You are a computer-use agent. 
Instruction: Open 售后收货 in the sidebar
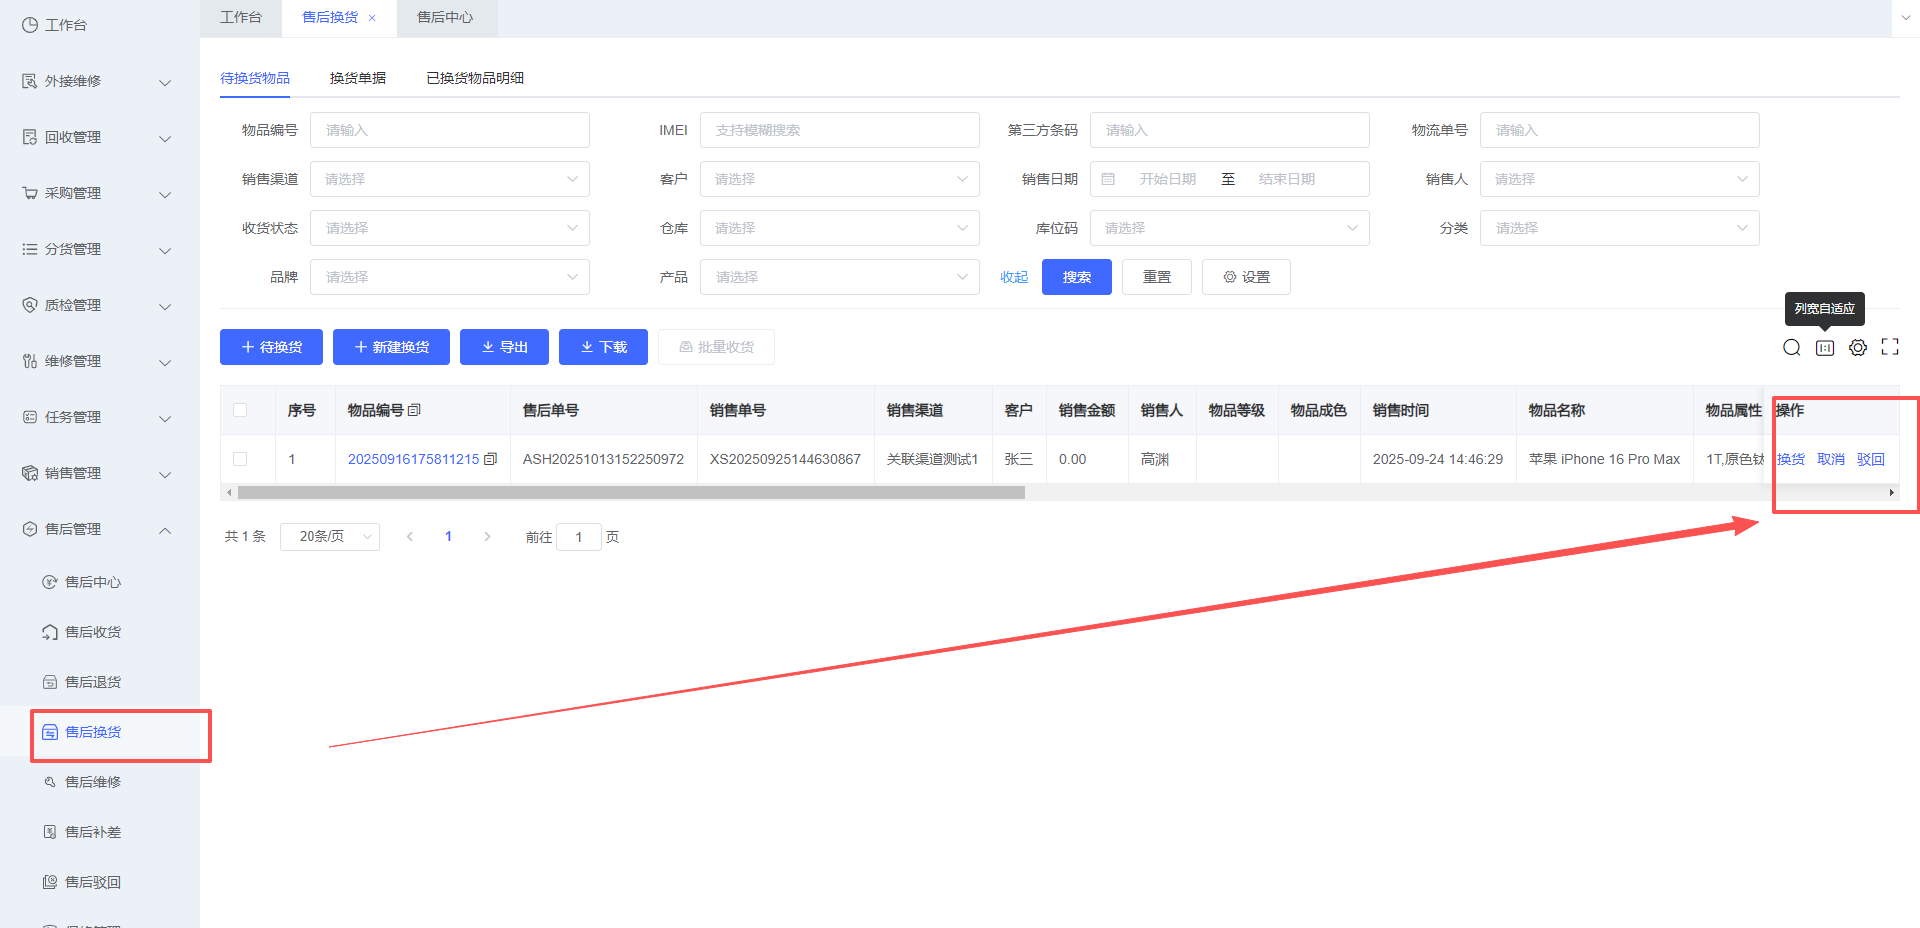click(x=92, y=632)
